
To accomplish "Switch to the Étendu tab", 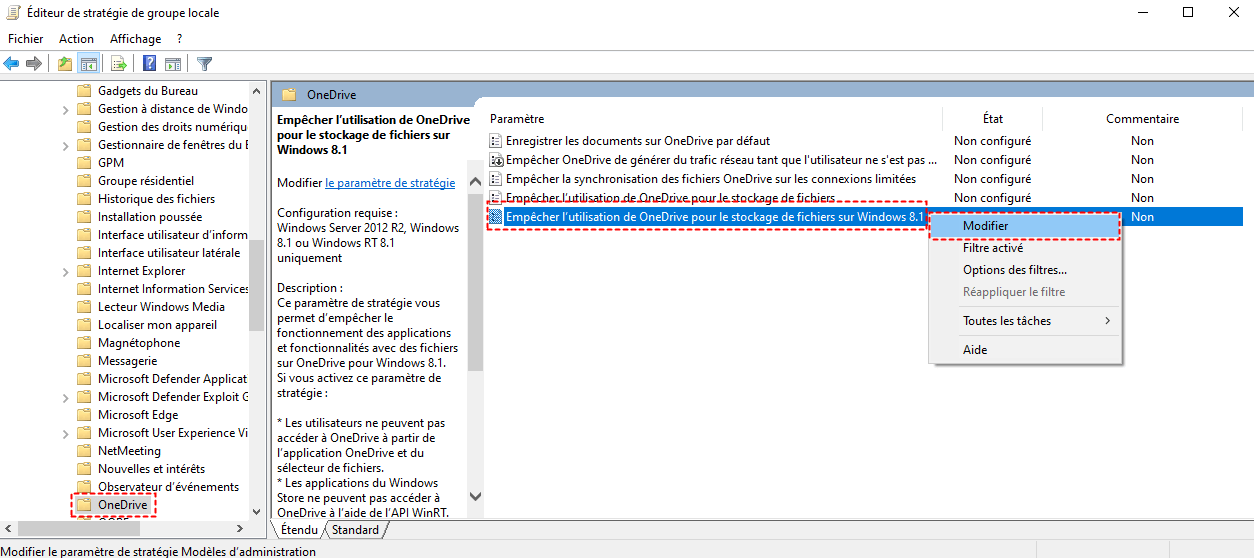I will pos(299,529).
